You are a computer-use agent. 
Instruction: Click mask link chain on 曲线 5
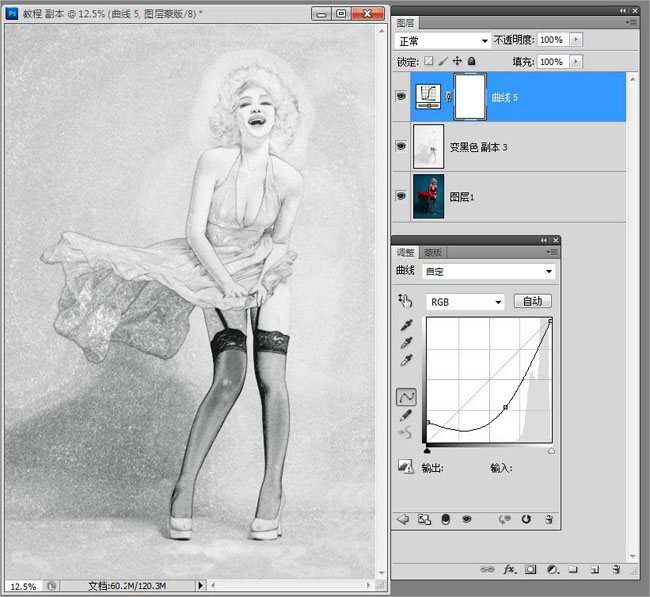click(x=448, y=97)
